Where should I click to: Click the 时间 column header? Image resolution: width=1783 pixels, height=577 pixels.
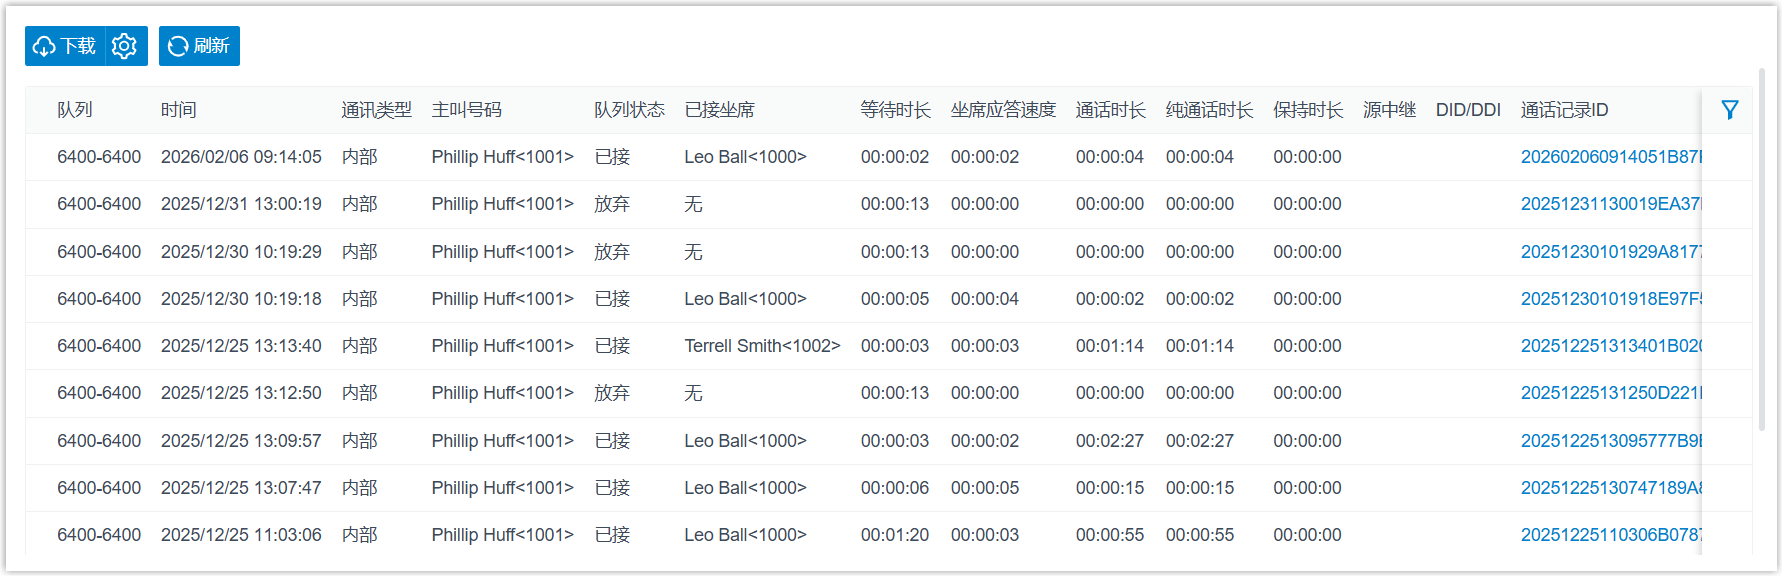coord(179,110)
